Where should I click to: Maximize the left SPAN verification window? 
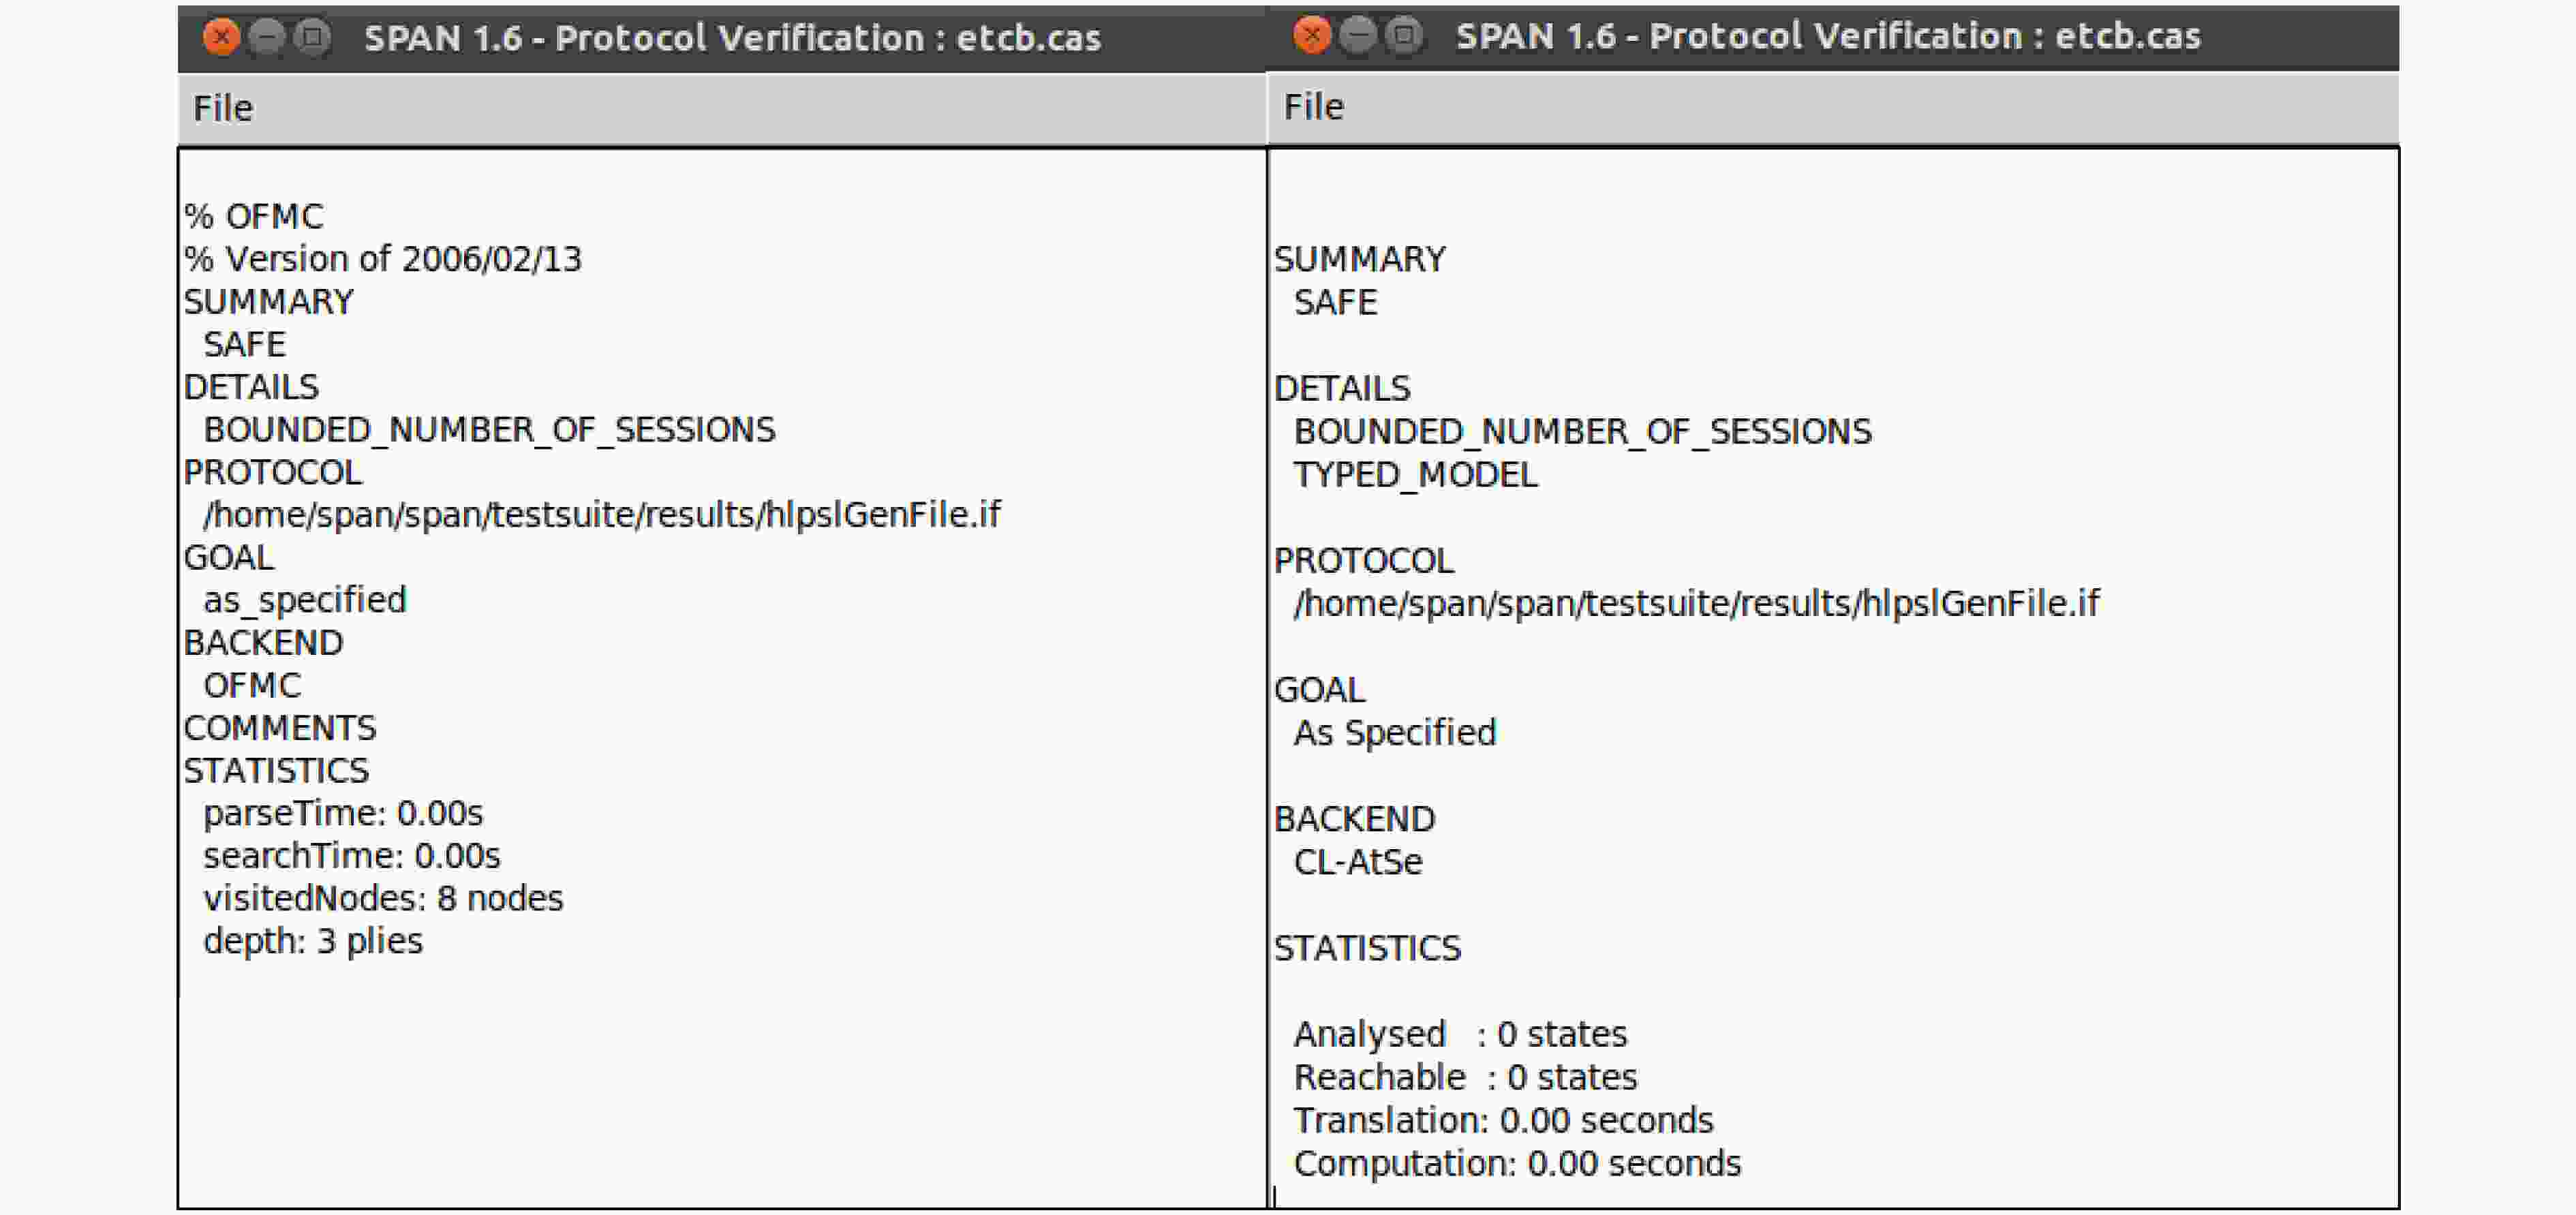[x=313, y=38]
